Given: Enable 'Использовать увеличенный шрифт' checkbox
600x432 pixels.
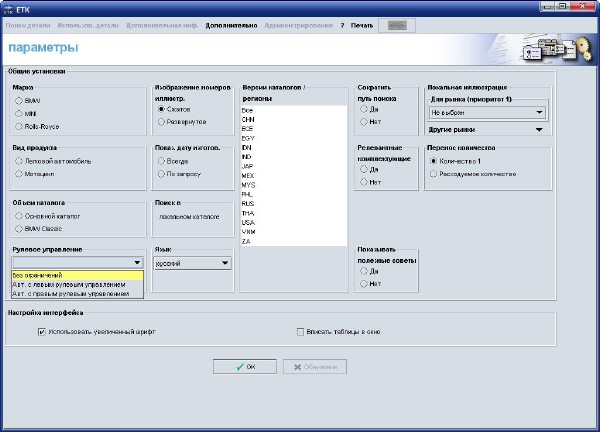Looking at the screenshot, I should [41, 331].
